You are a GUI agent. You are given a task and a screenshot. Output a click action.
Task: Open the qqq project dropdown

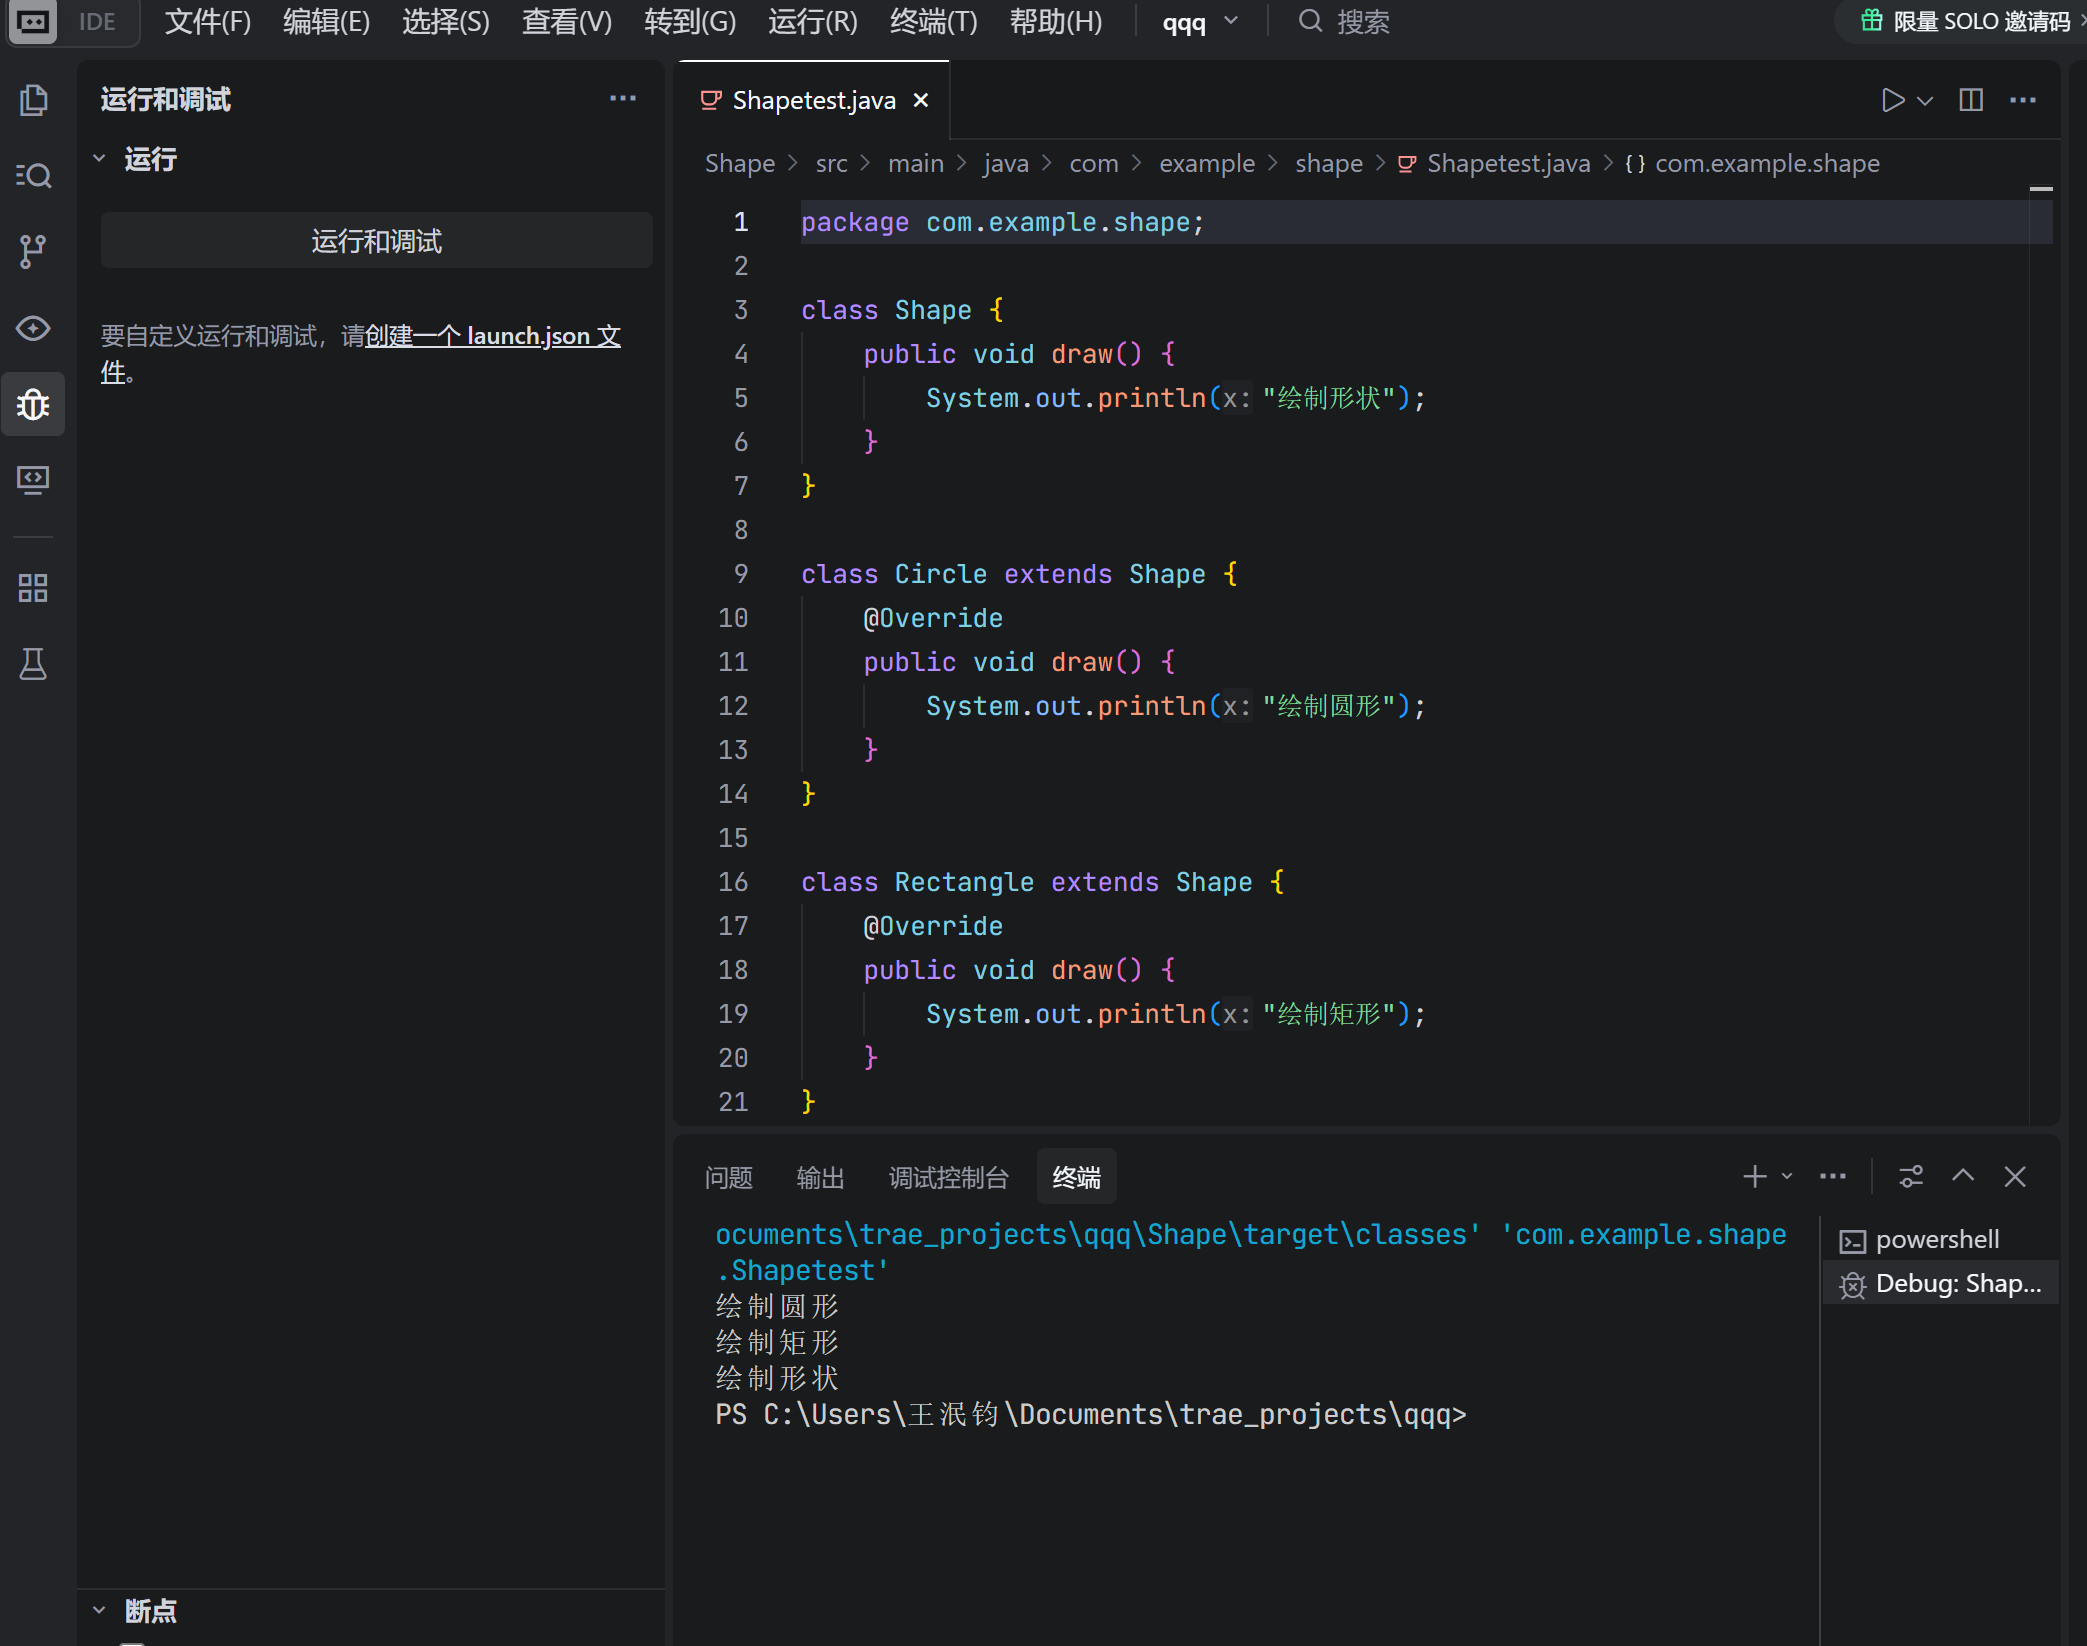(1200, 22)
